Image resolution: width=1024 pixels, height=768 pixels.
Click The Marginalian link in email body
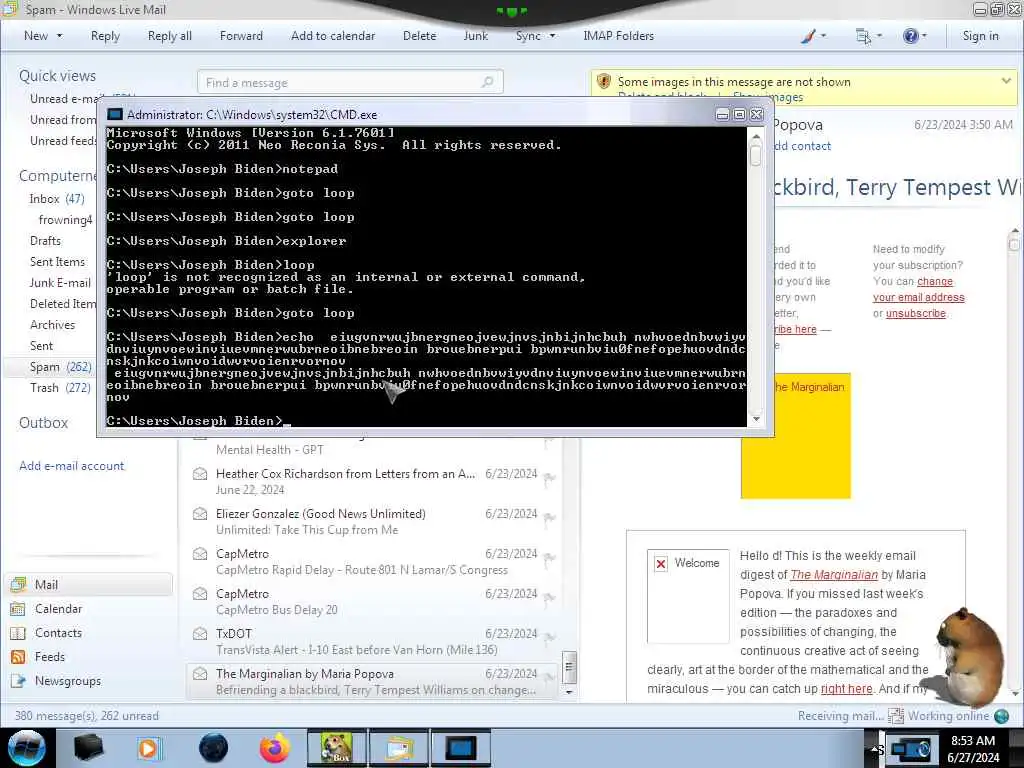point(834,575)
